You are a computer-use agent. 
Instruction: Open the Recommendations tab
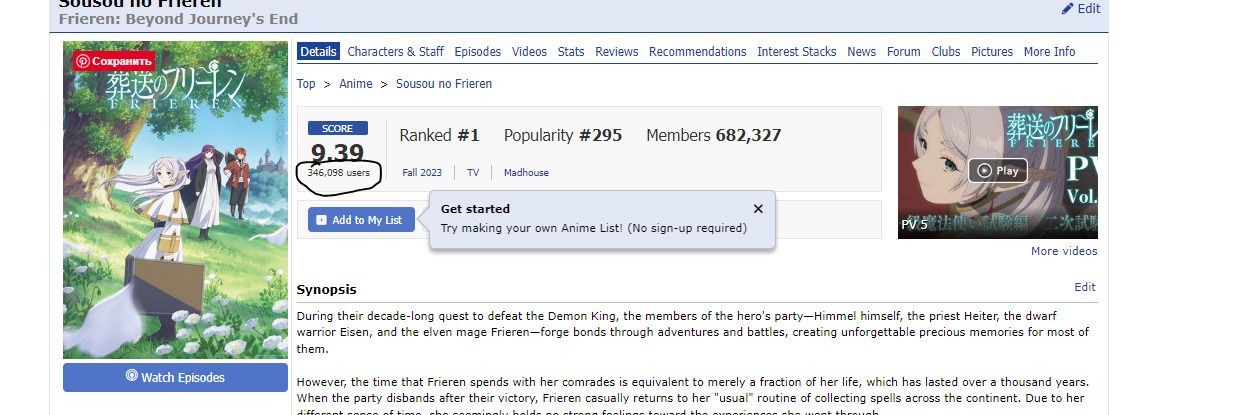point(697,52)
